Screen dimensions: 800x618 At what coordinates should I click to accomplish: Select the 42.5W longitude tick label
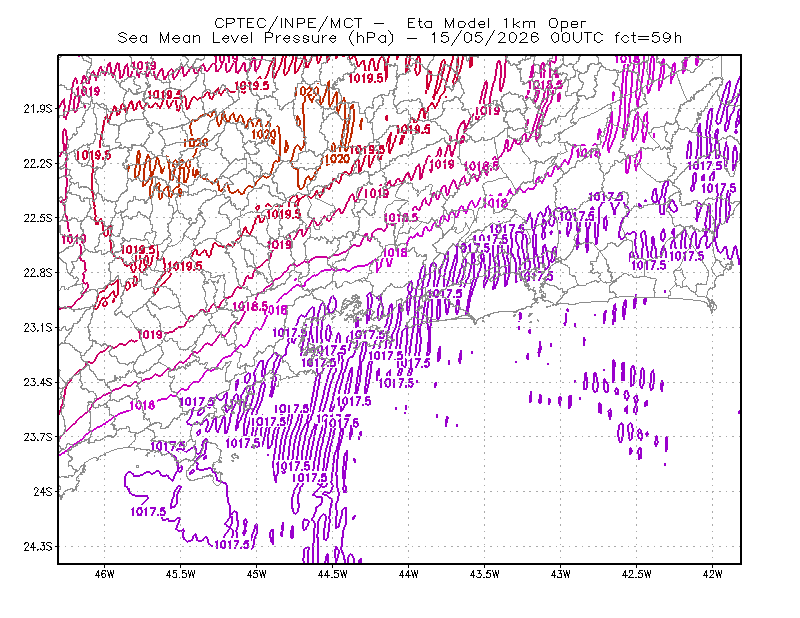pos(637,574)
